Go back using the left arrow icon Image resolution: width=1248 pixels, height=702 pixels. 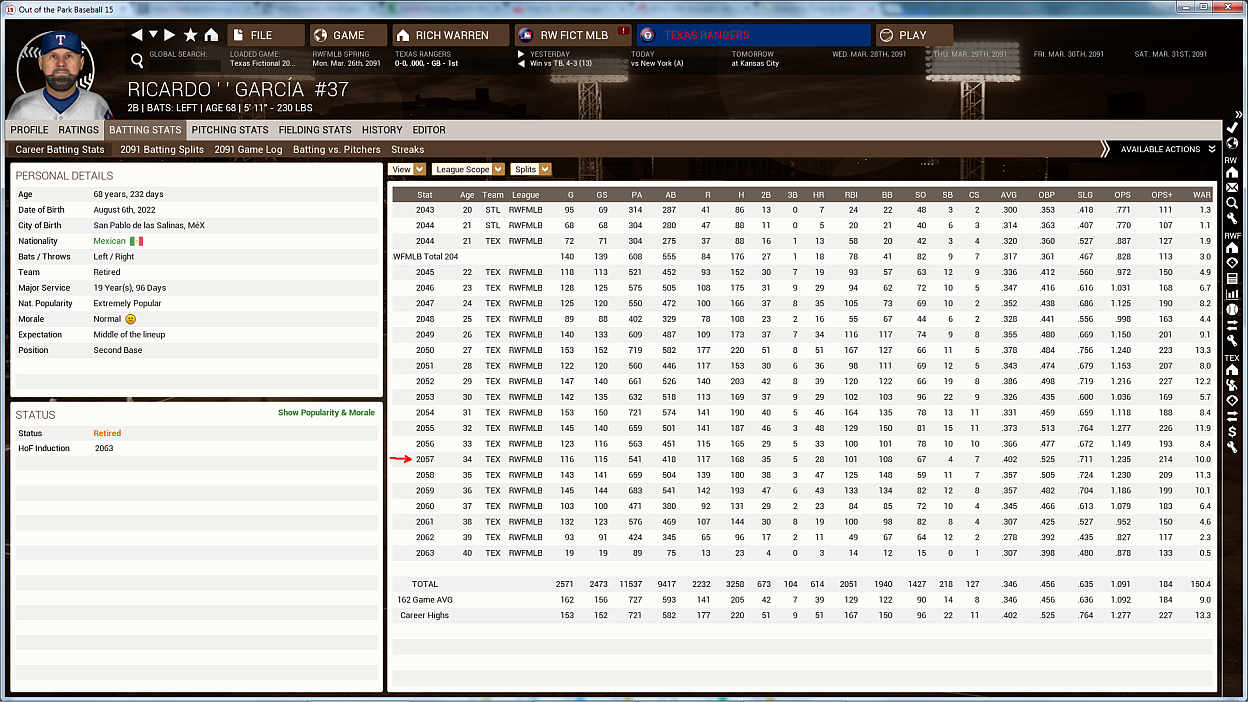137,35
